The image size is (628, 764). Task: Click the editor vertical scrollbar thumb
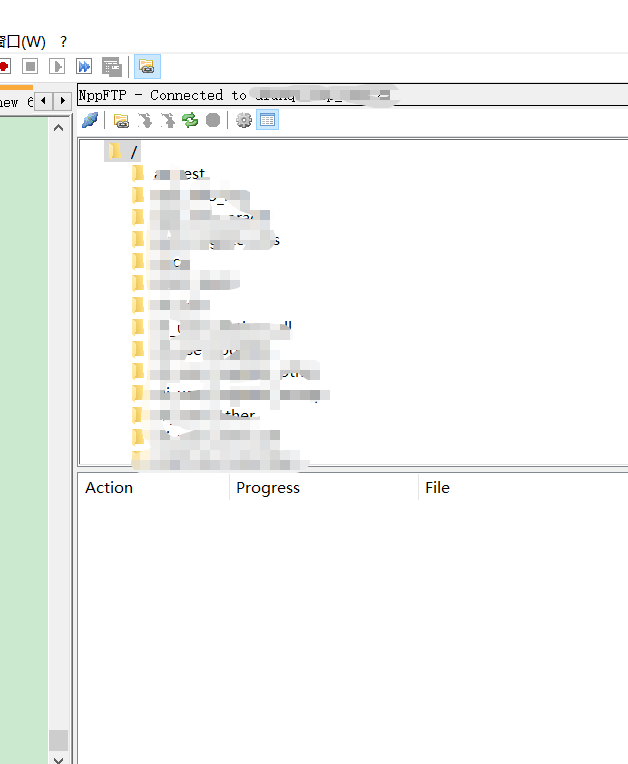tap(58, 740)
